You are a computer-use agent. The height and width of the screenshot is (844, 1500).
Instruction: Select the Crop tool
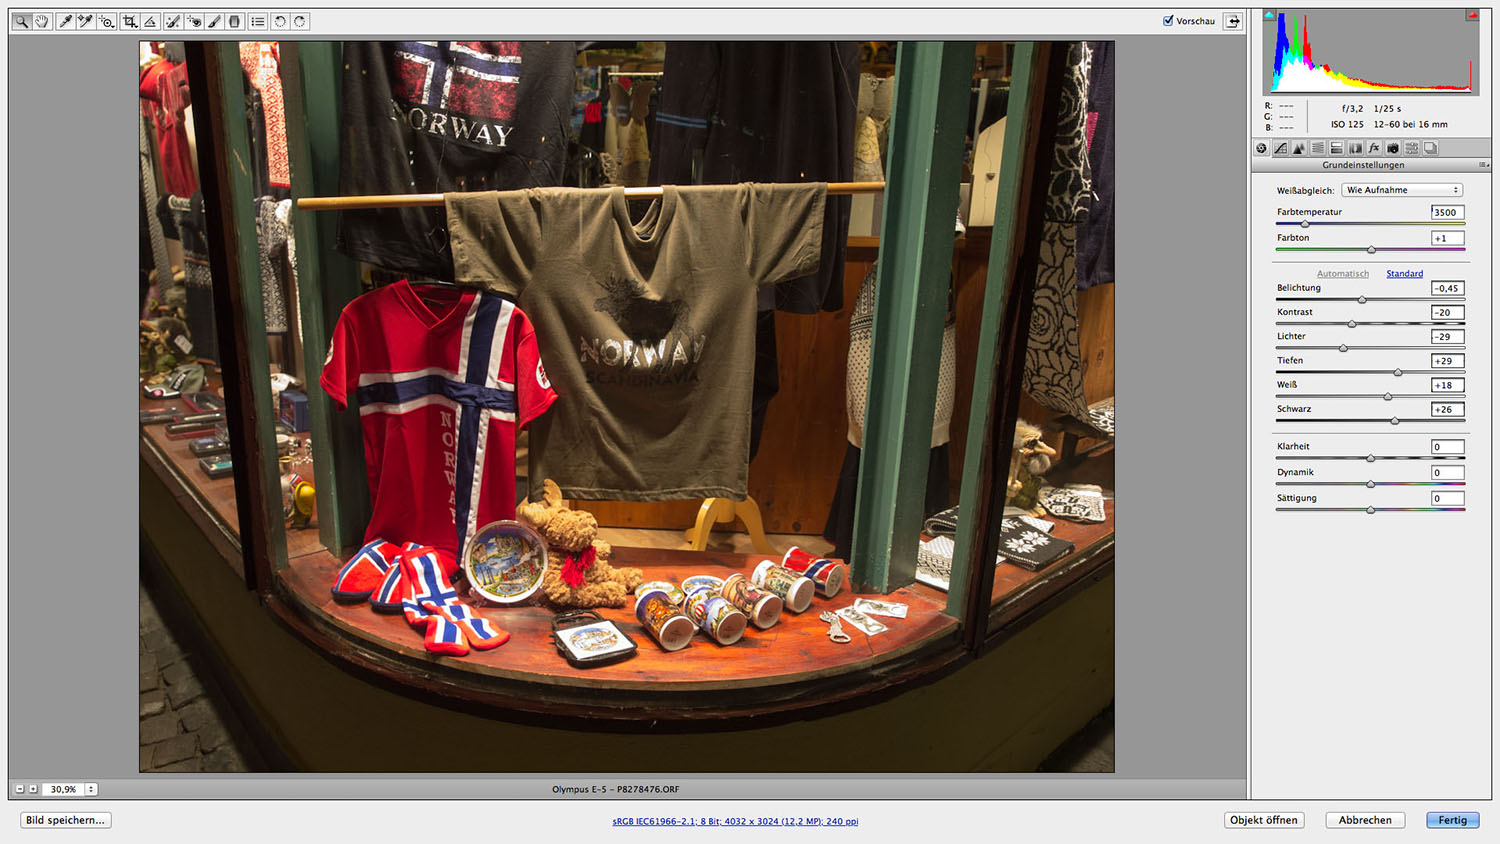click(130, 21)
